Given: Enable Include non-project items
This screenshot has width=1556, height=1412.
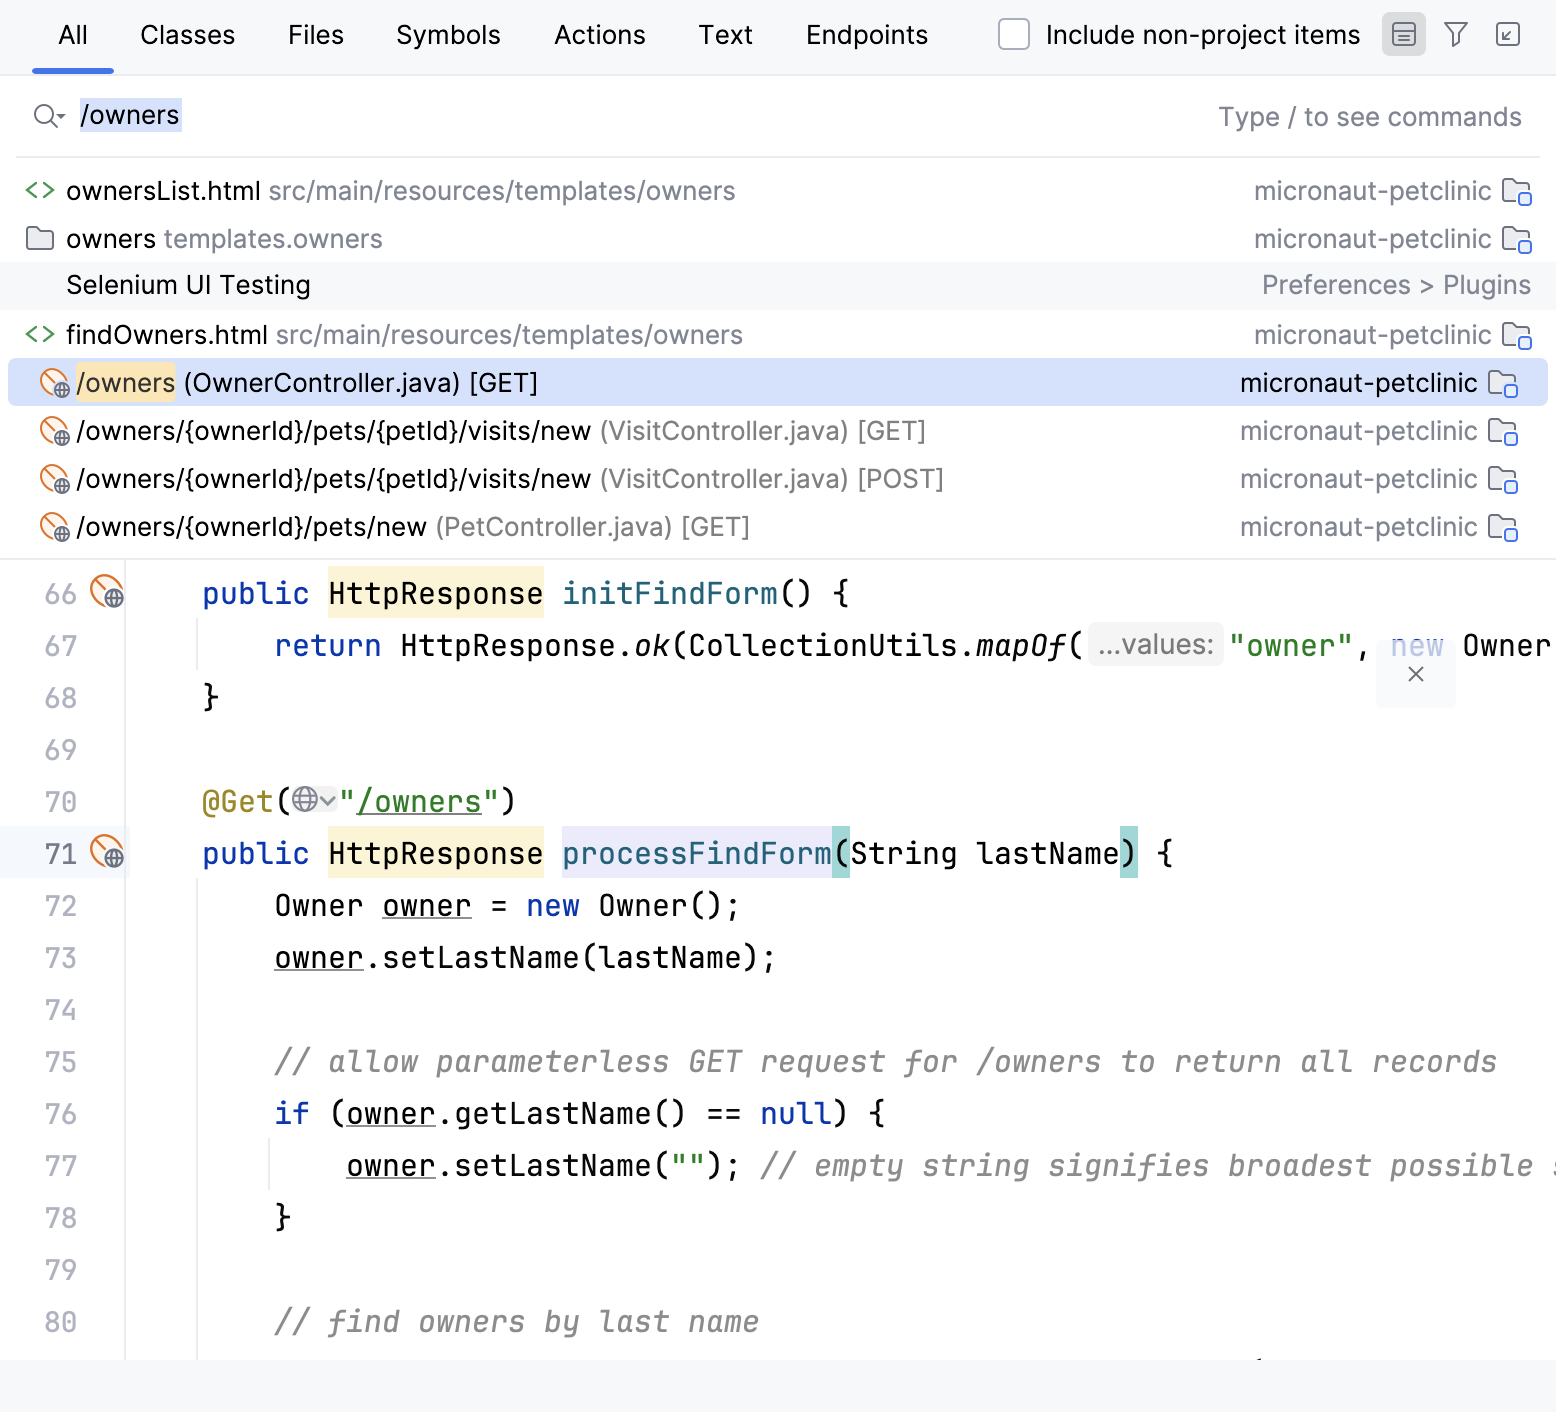Looking at the screenshot, I should coord(1013,35).
